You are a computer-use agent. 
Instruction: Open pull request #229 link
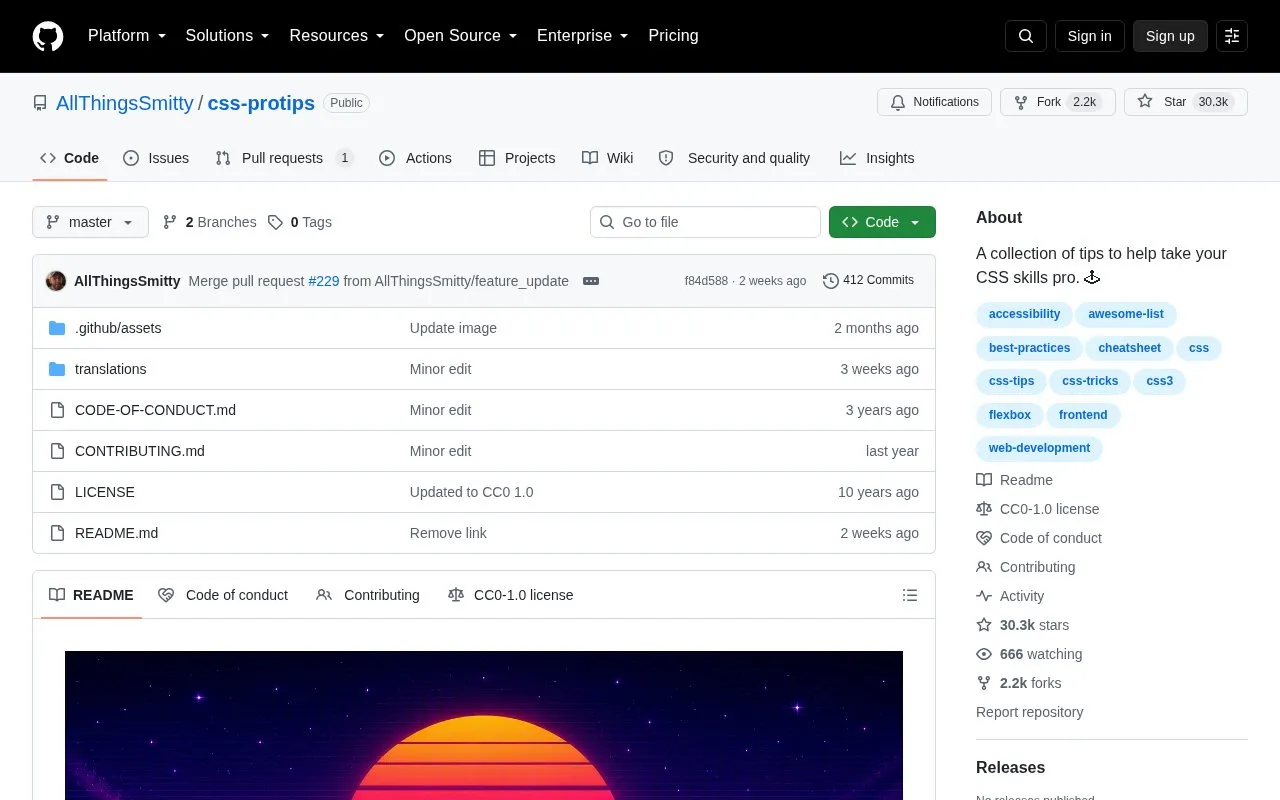pos(324,281)
